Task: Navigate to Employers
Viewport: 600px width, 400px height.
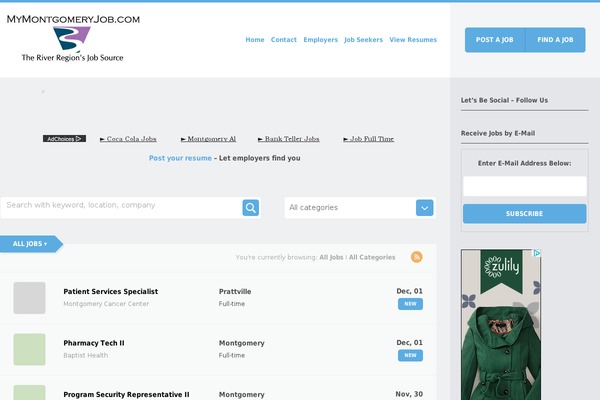Action: click(x=321, y=40)
